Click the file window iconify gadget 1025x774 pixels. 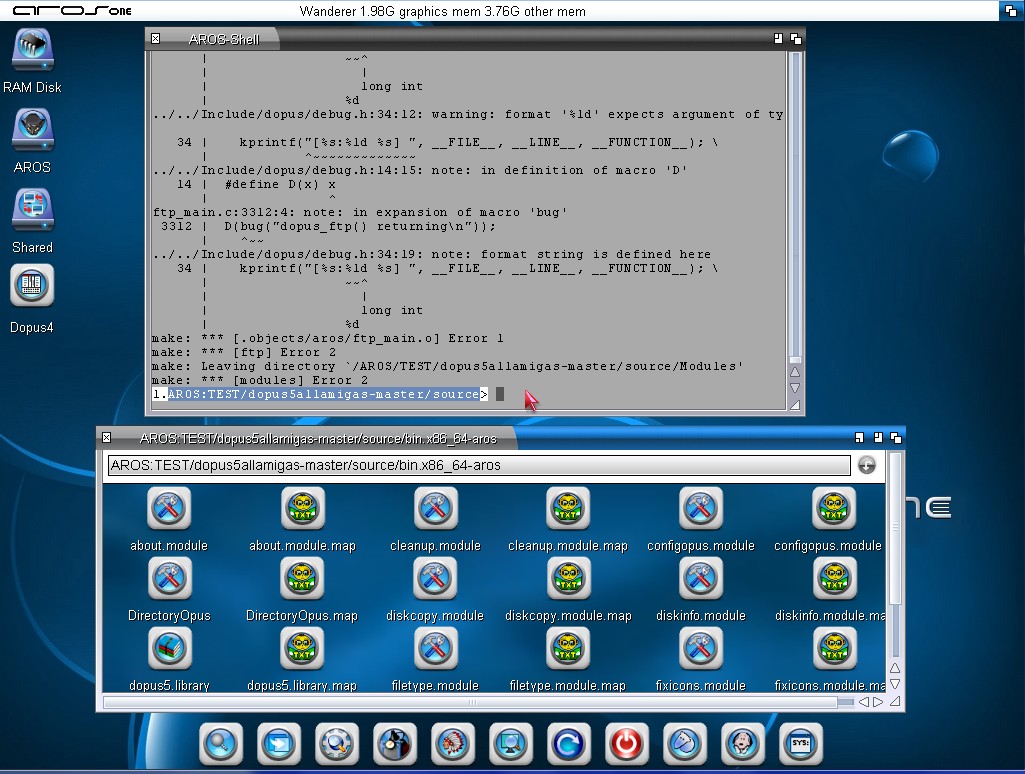pyautogui.click(x=860, y=437)
